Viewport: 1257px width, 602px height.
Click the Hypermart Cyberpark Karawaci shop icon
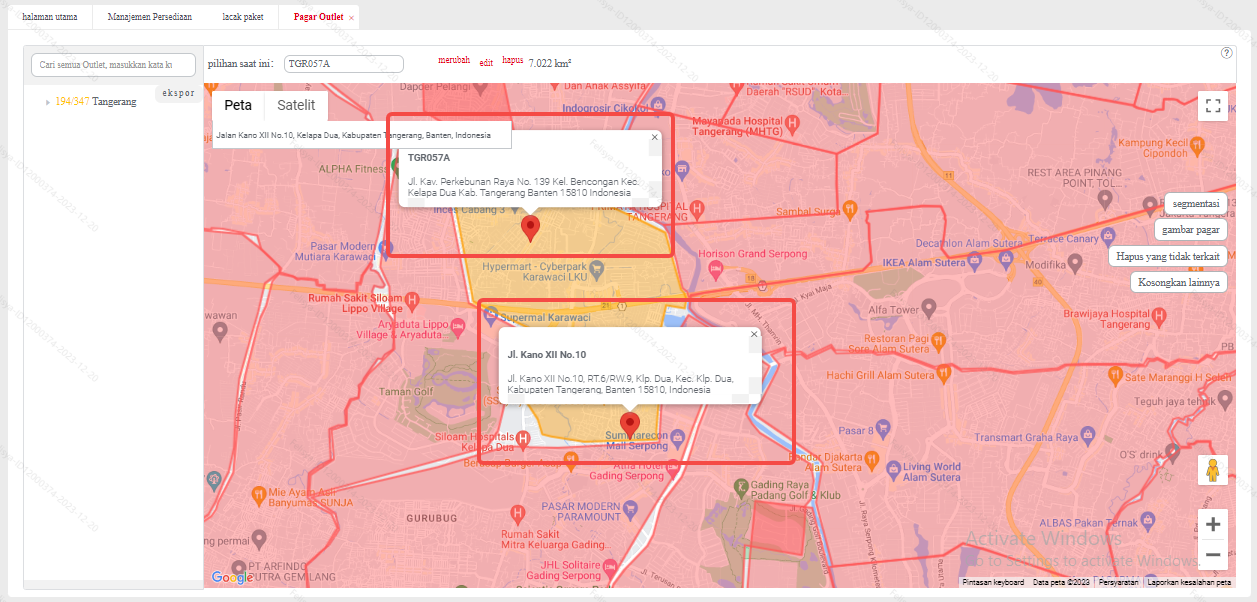pos(598,268)
